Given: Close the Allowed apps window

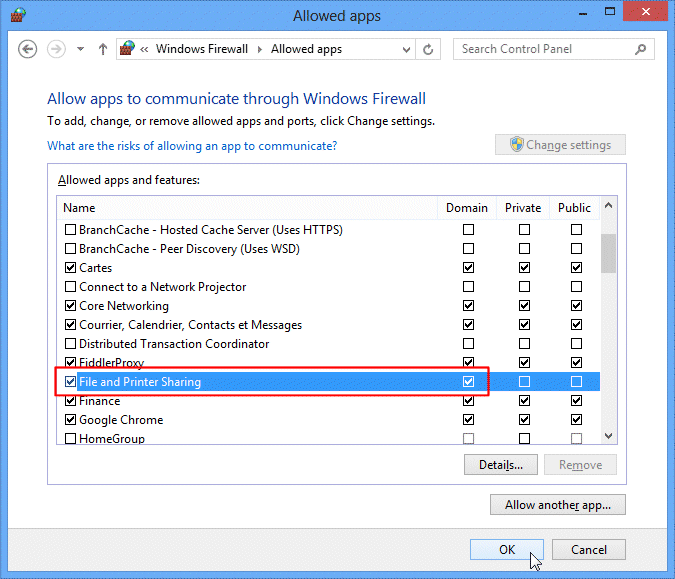Looking at the screenshot, I should 646,12.
